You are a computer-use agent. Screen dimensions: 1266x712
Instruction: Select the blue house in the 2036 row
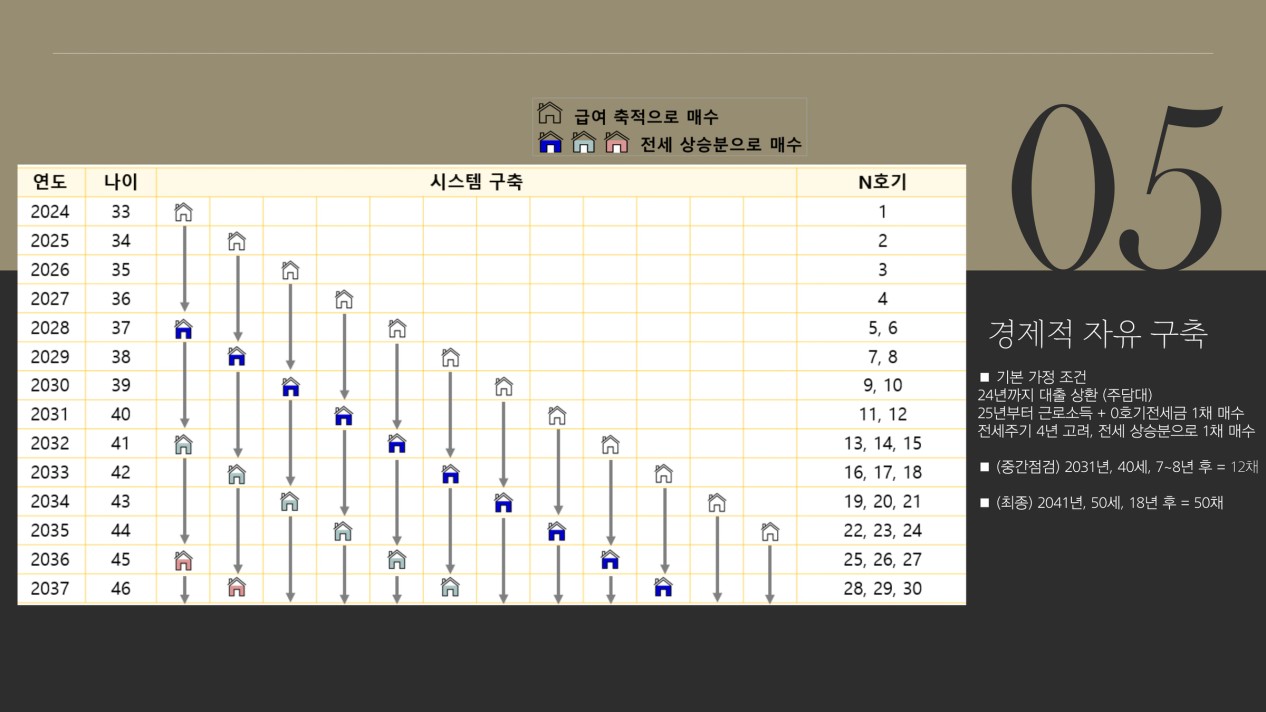point(610,560)
